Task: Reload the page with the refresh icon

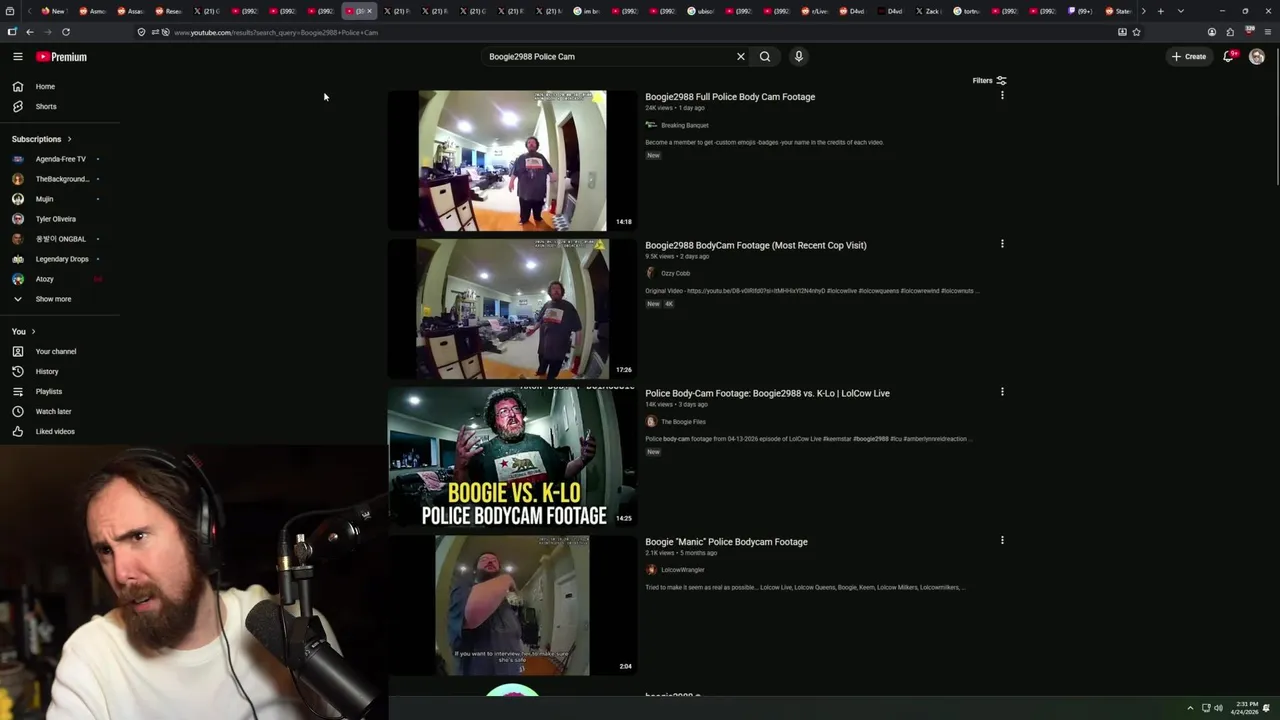Action: [x=66, y=32]
